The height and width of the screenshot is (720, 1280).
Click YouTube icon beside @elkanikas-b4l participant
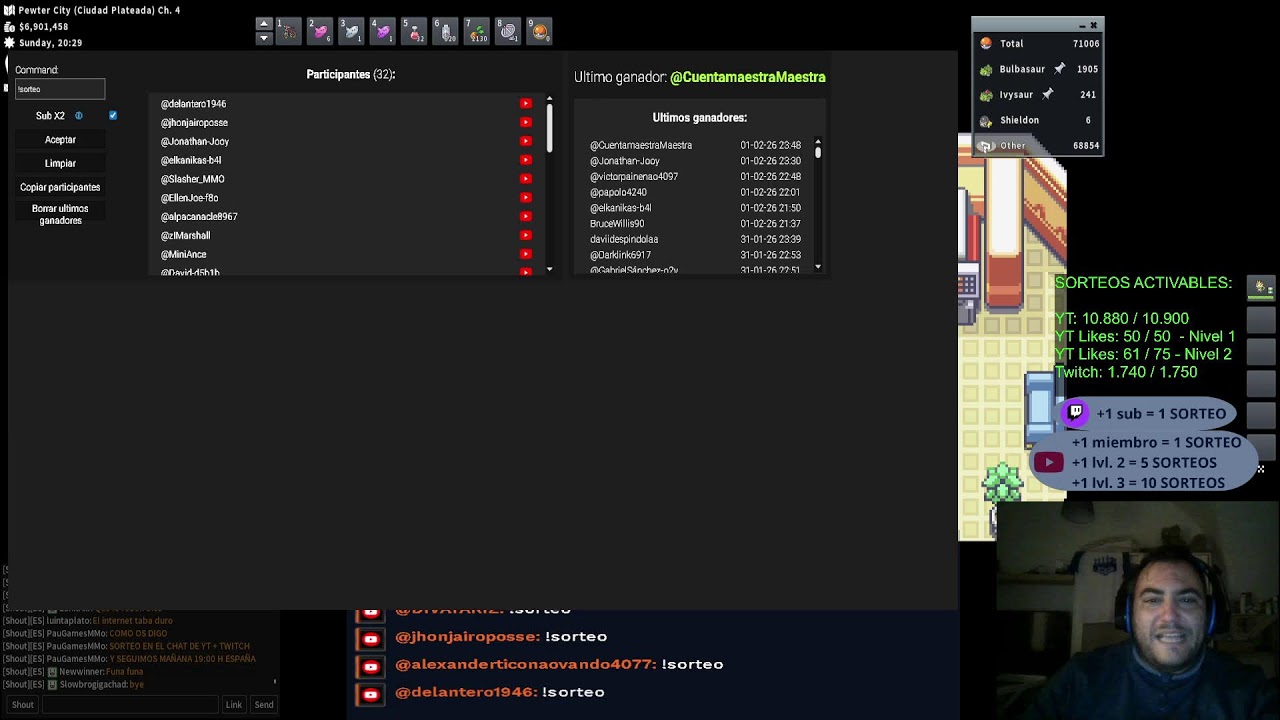click(x=526, y=160)
